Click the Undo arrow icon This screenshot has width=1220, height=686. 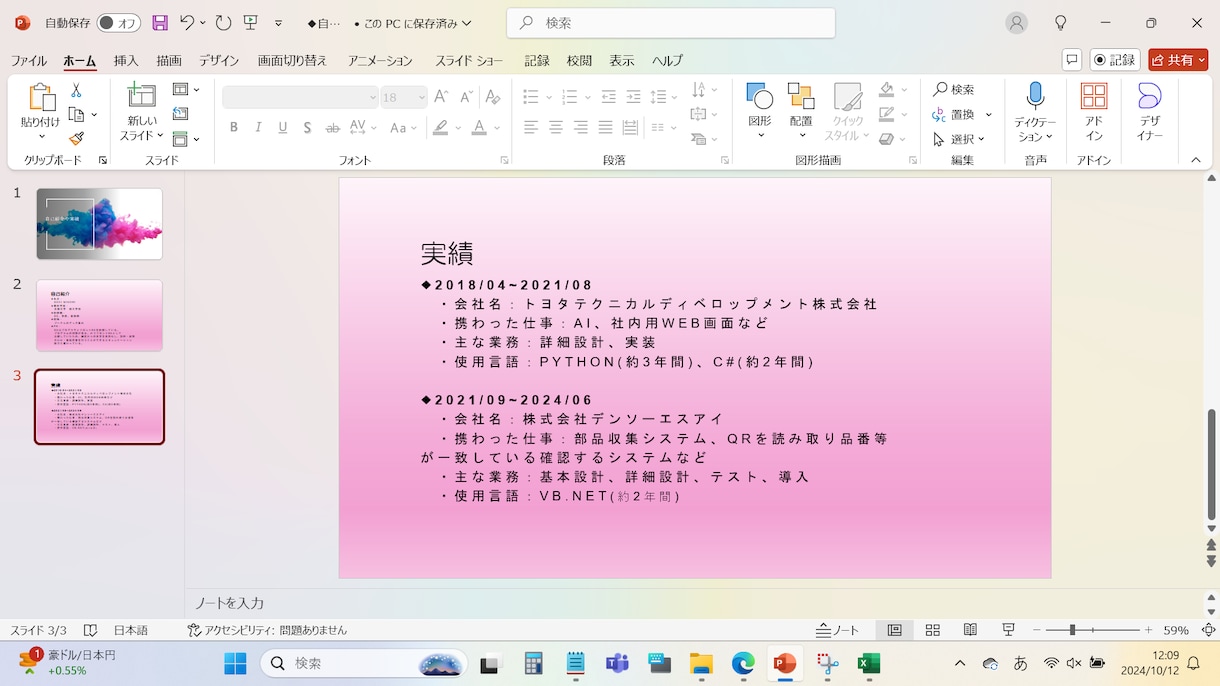point(187,22)
